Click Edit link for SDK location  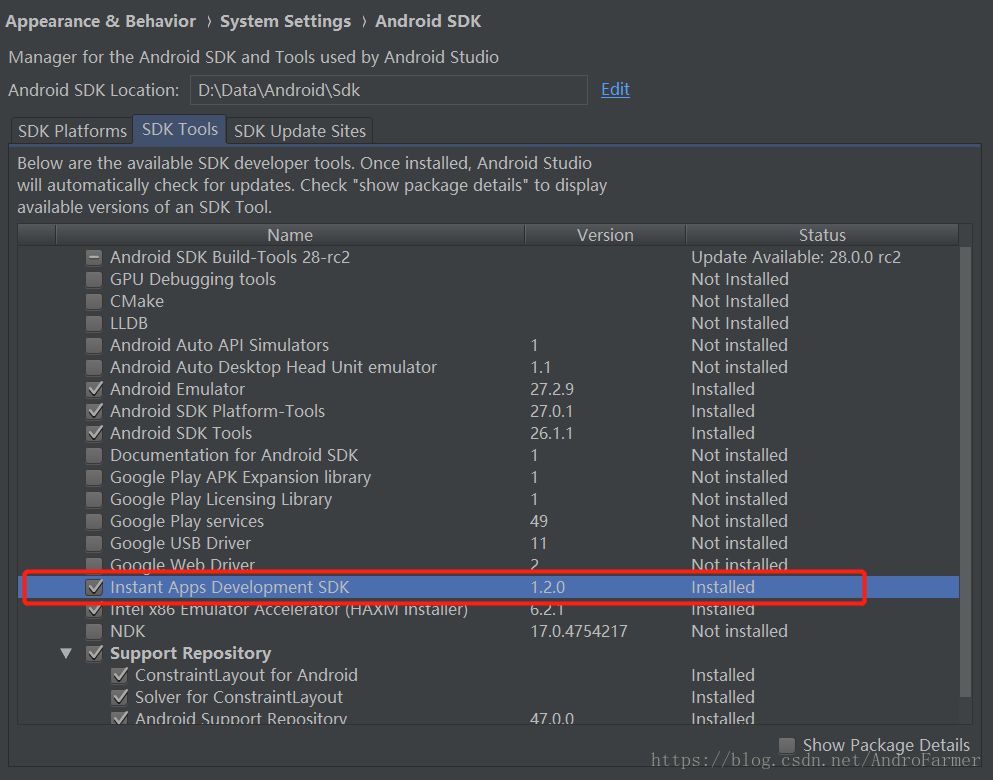(x=615, y=89)
